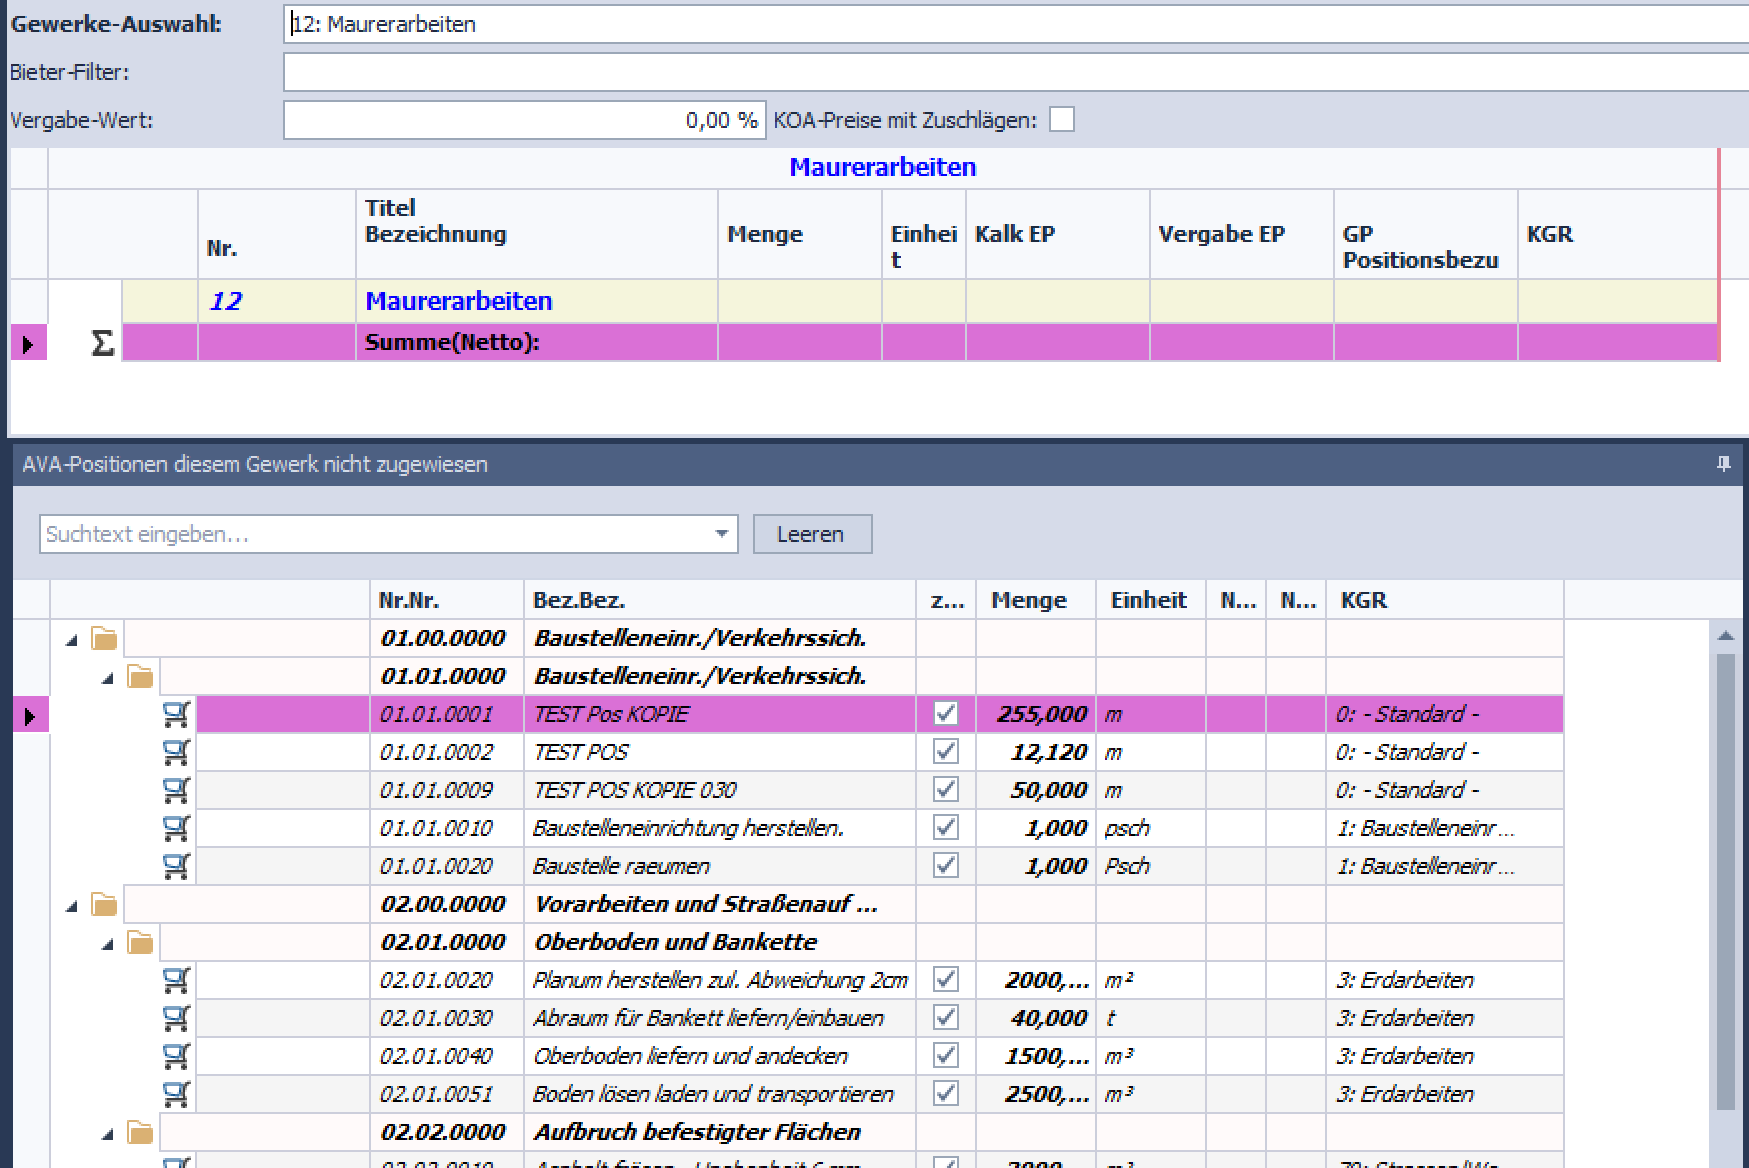Viewport: 1749px width, 1168px height.
Task: Click cart icon for Oberboden liefern row
Action: [x=177, y=1056]
